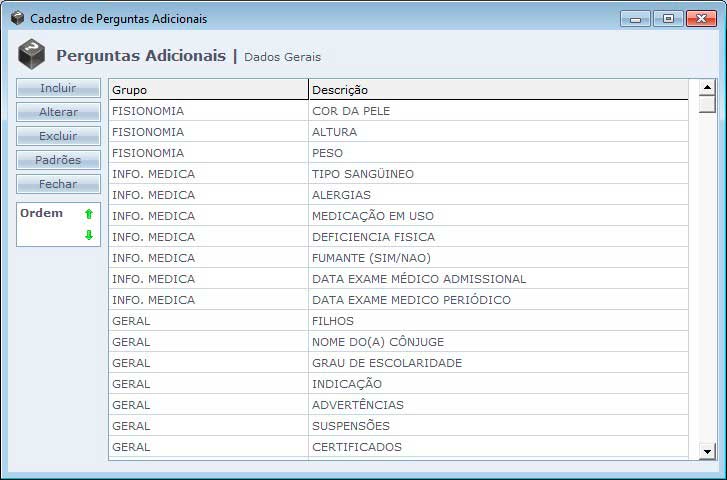Click the Excluir button
Image resolution: width=727 pixels, height=480 pixels.
[58, 136]
